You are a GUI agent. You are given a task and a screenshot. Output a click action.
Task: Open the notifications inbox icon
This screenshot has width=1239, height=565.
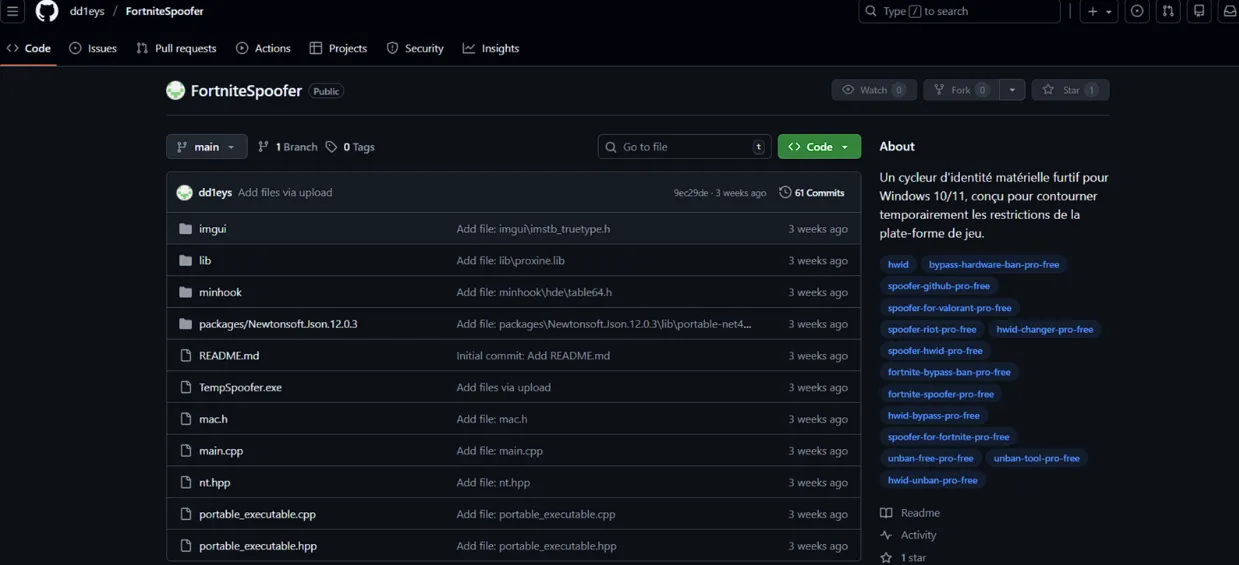coord(1229,11)
